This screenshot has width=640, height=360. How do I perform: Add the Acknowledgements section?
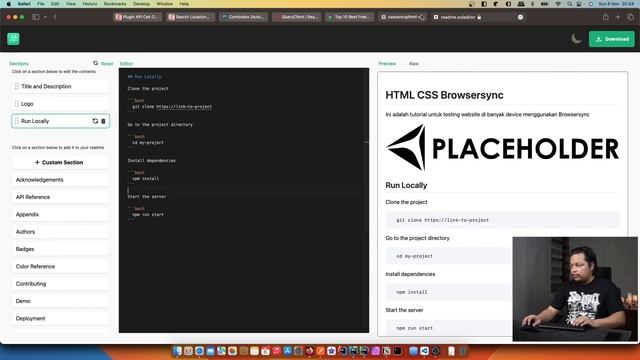click(60, 180)
